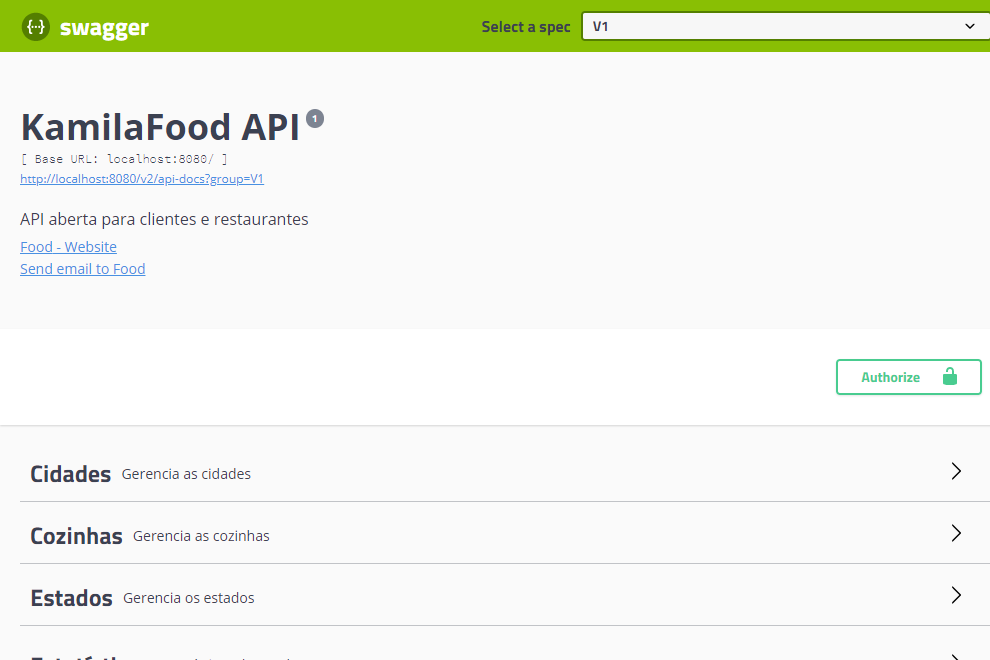Open the api-docs?group=V1 link

pos(142,179)
